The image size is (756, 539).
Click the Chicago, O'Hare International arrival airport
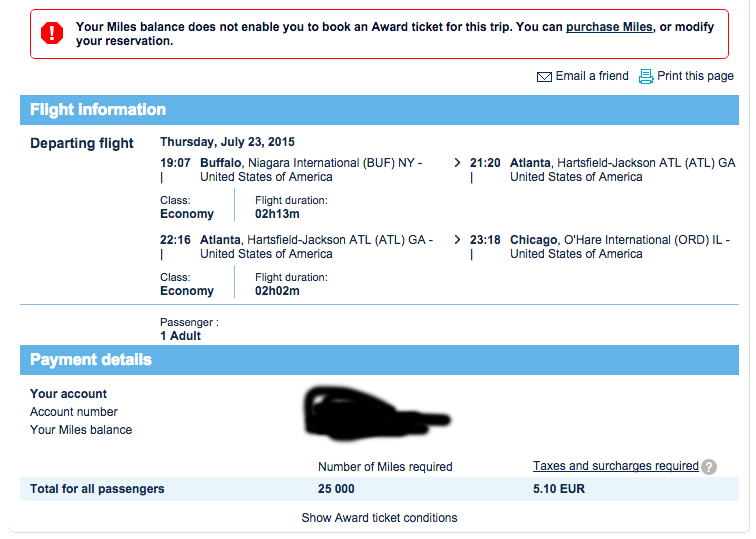619,240
